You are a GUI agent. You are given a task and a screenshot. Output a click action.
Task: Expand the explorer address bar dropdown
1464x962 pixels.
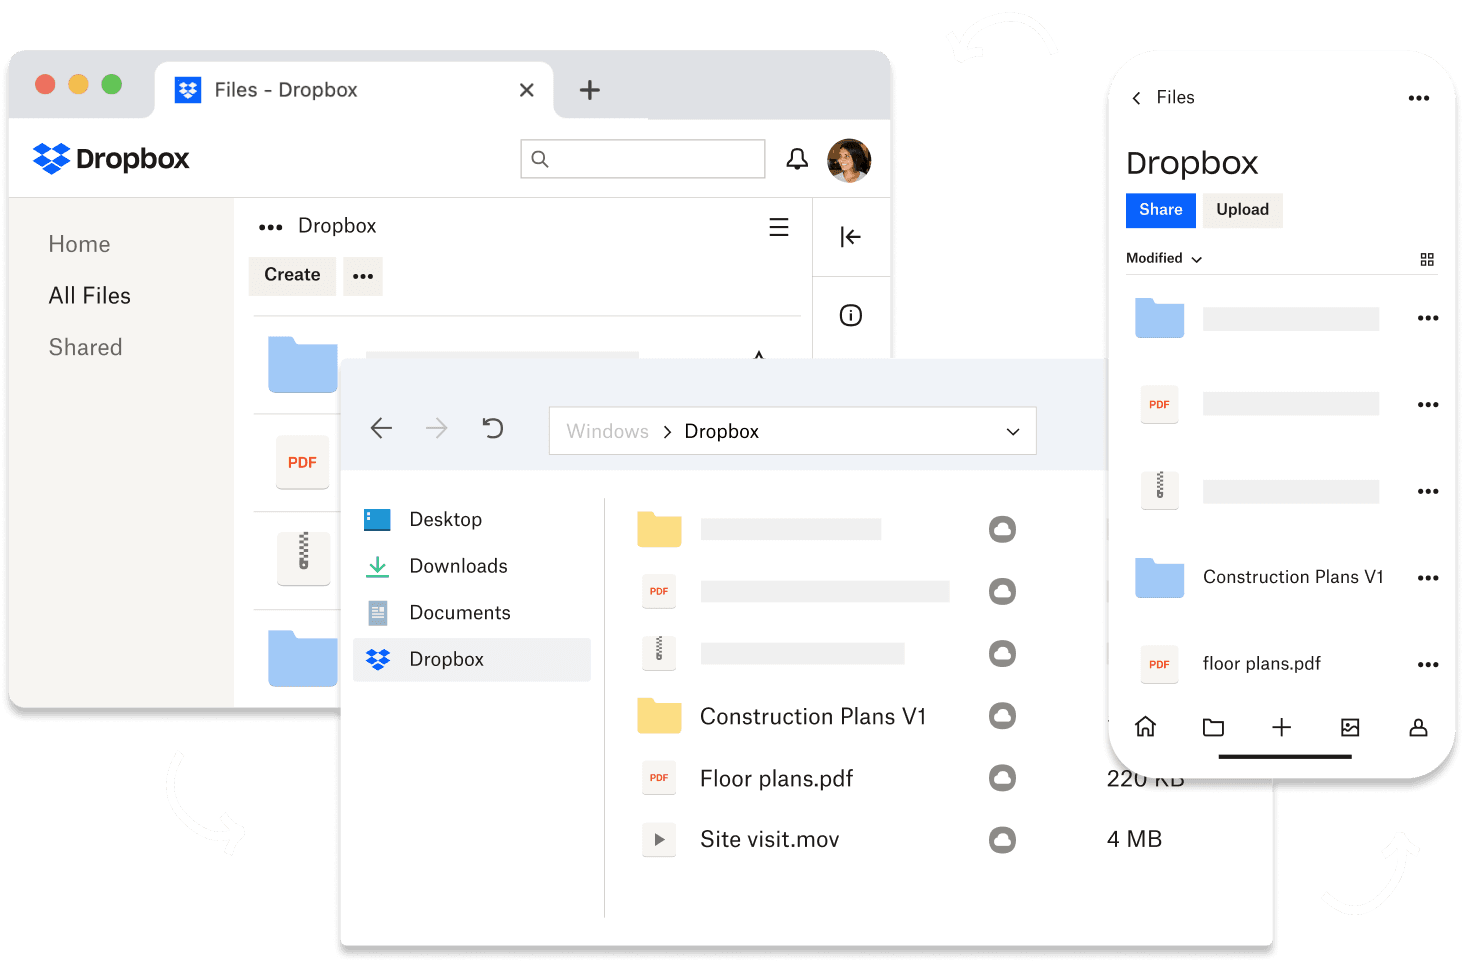pyautogui.click(x=1013, y=432)
